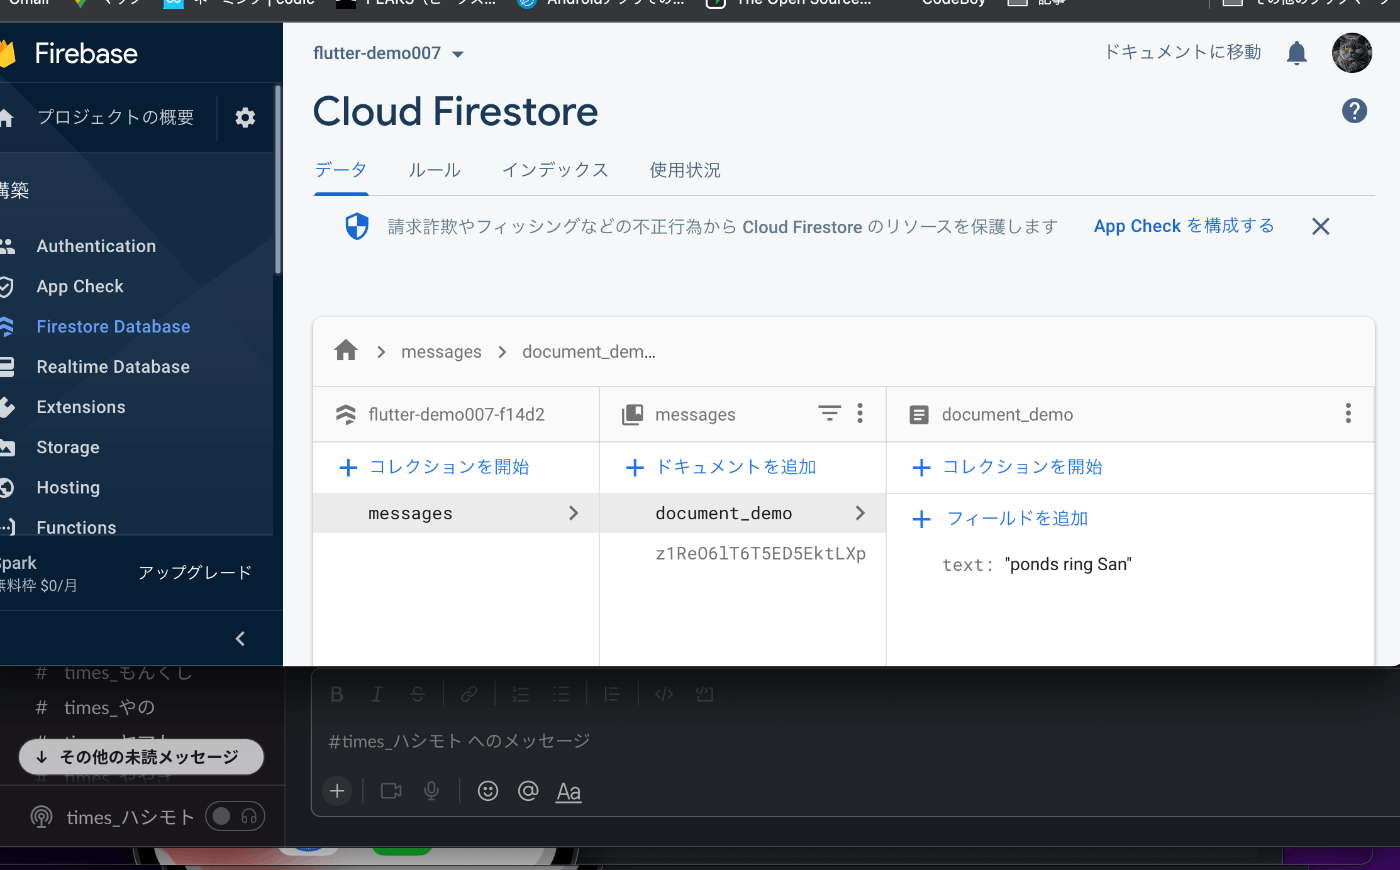Click Slack video clip icon
This screenshot has height=870, width=1400.
coord(391,791)
